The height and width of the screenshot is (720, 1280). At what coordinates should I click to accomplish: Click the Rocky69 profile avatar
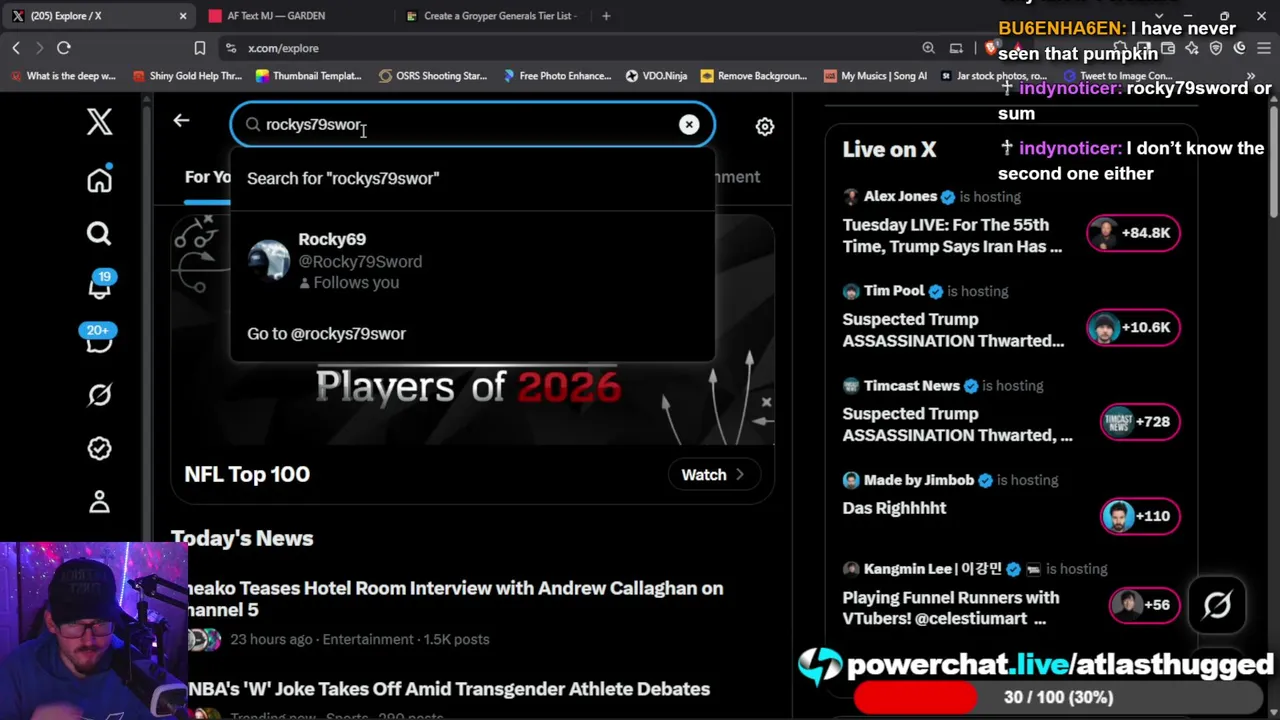pyautogui.click(x=269, y=260)
